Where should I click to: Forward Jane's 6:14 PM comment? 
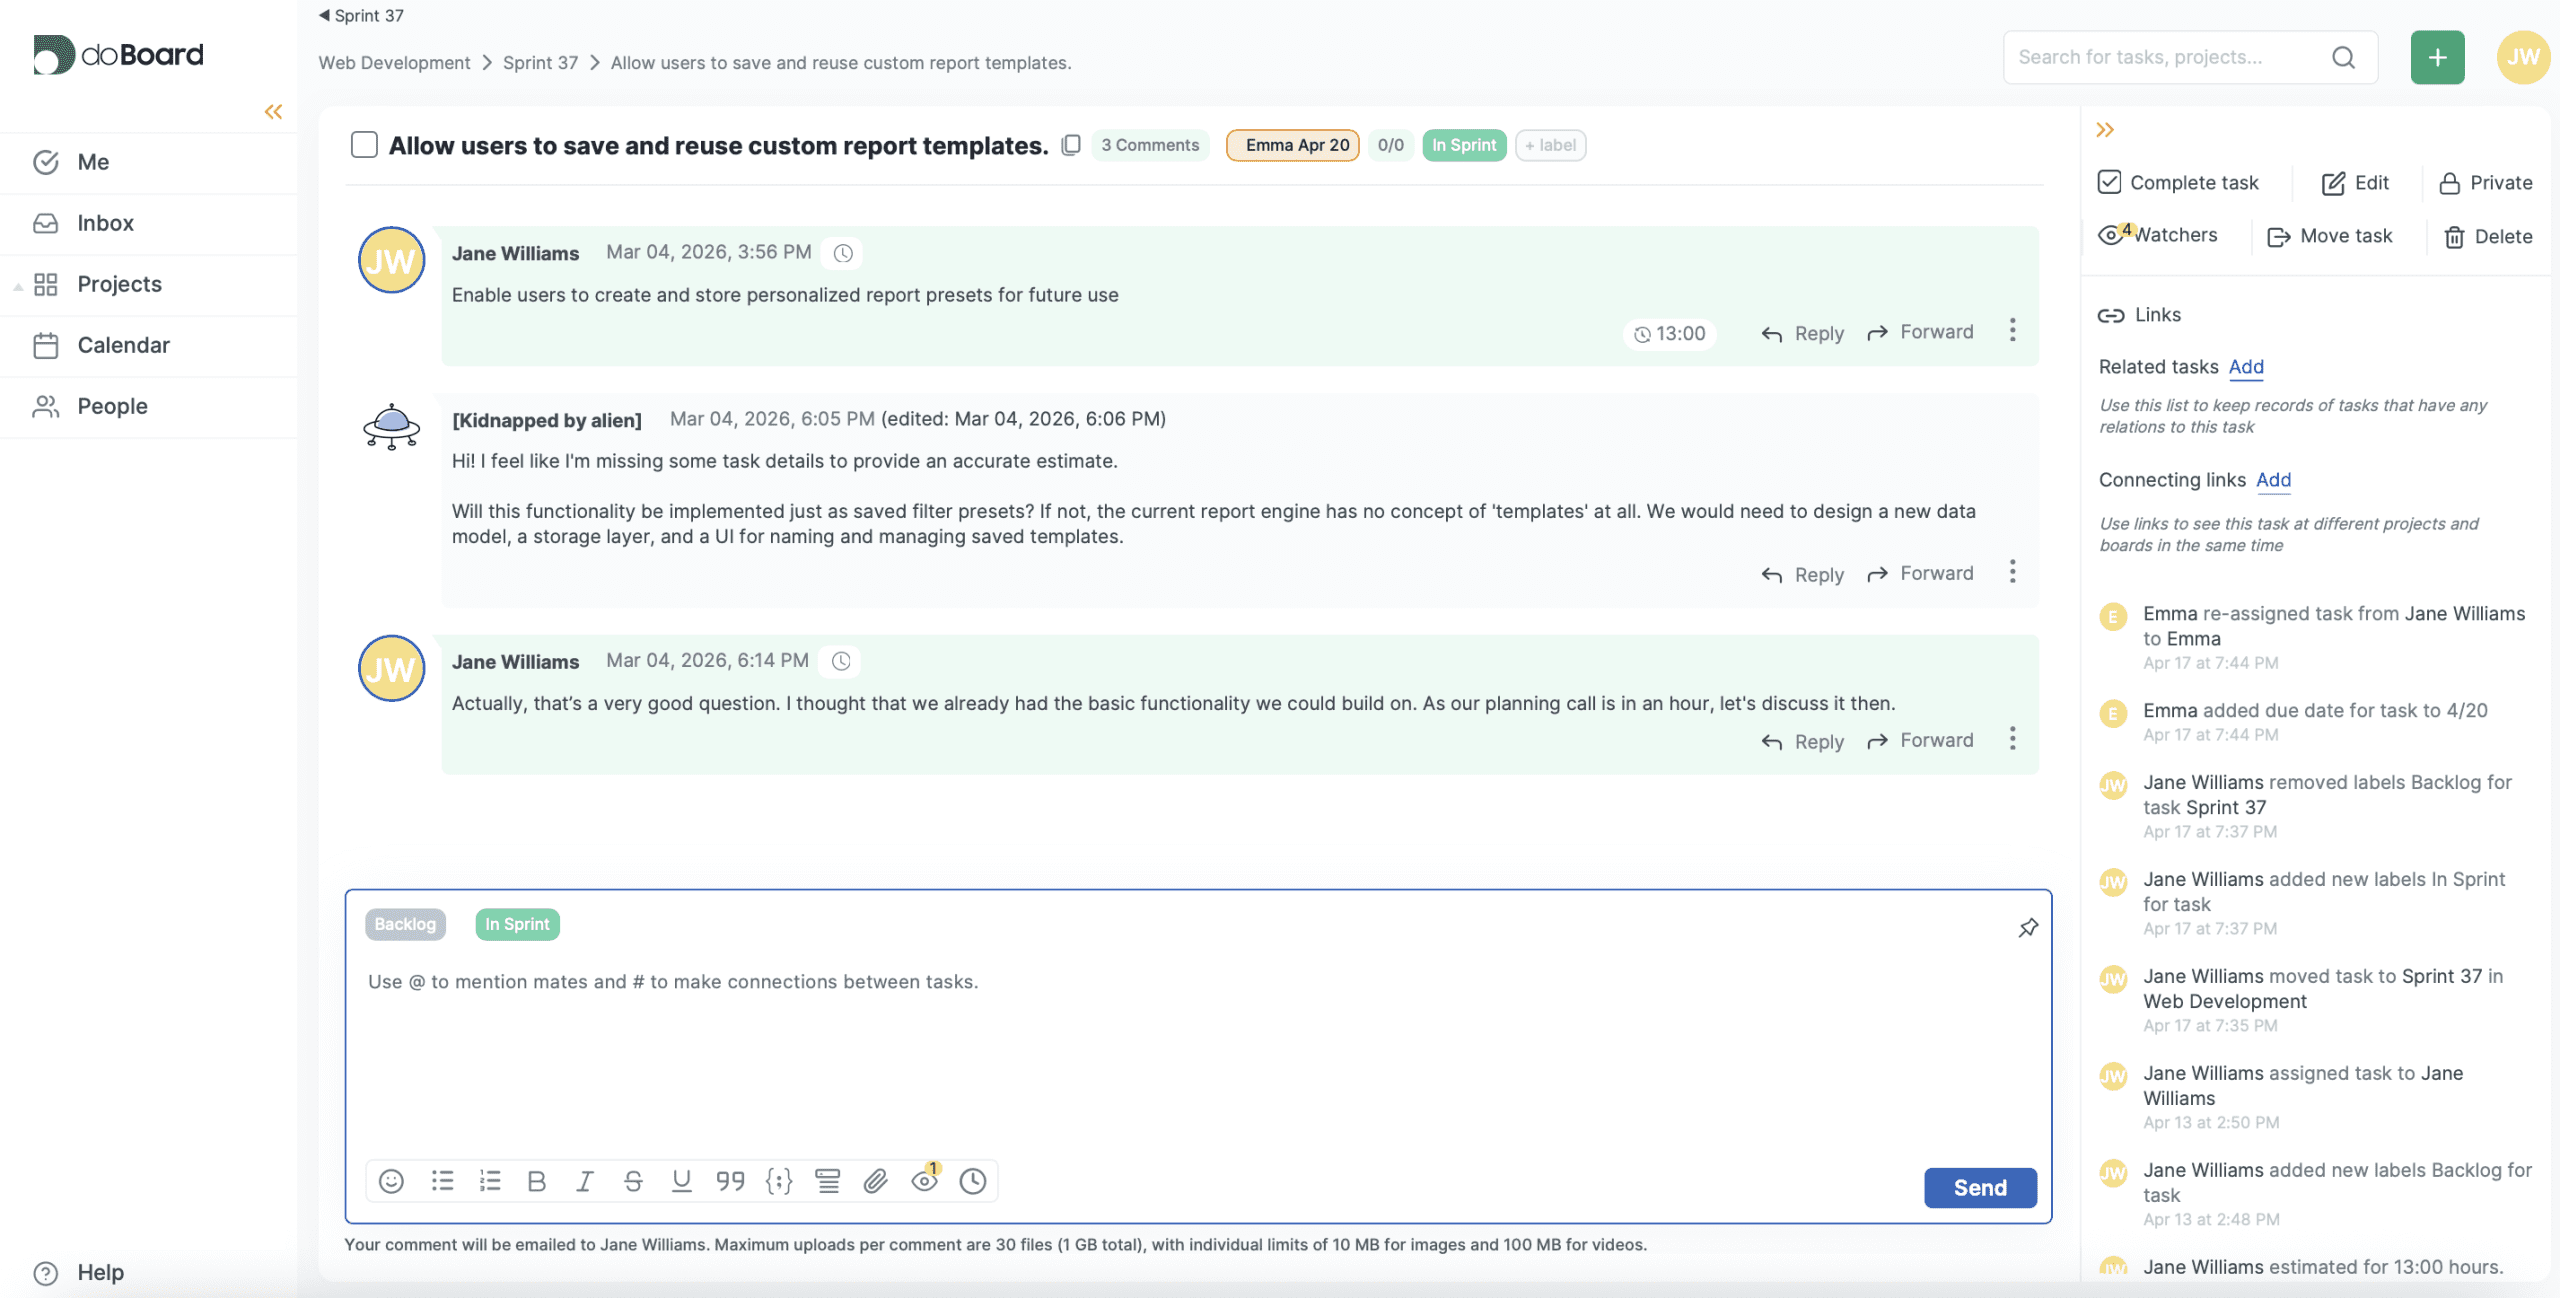coord(1920,740)
